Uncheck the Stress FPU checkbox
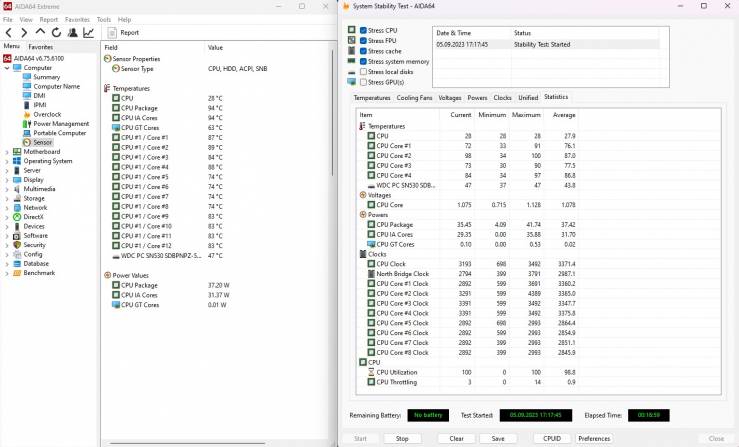739x447 pixels. 363,41
